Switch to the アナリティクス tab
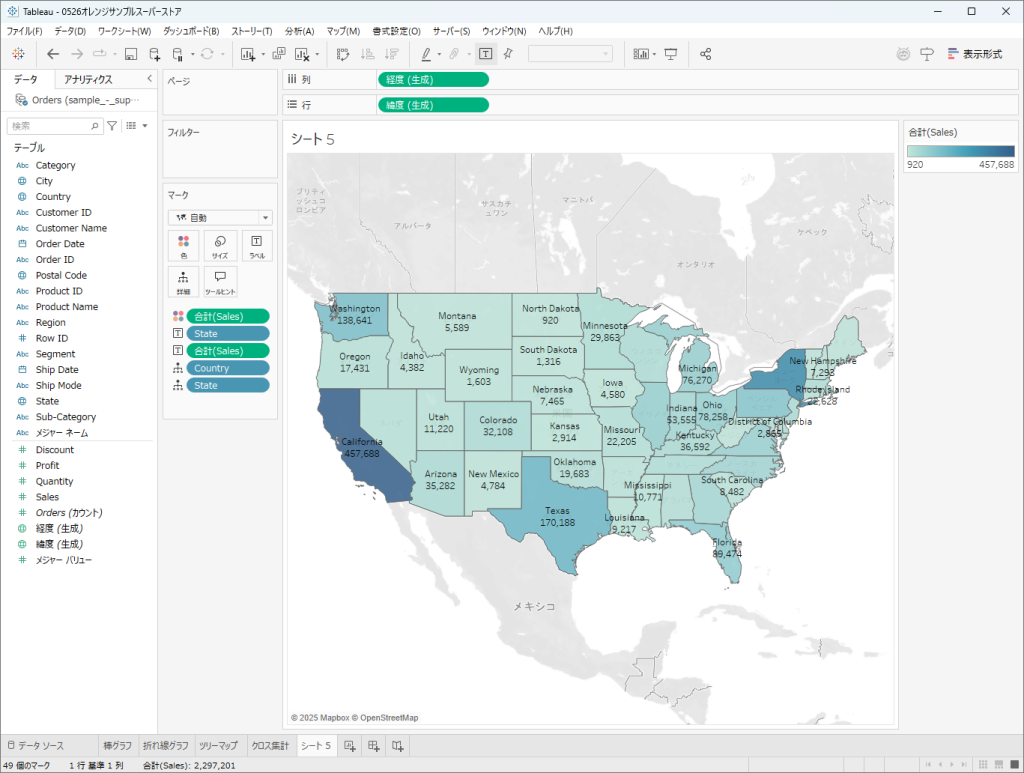 click(x=88, y=79)
